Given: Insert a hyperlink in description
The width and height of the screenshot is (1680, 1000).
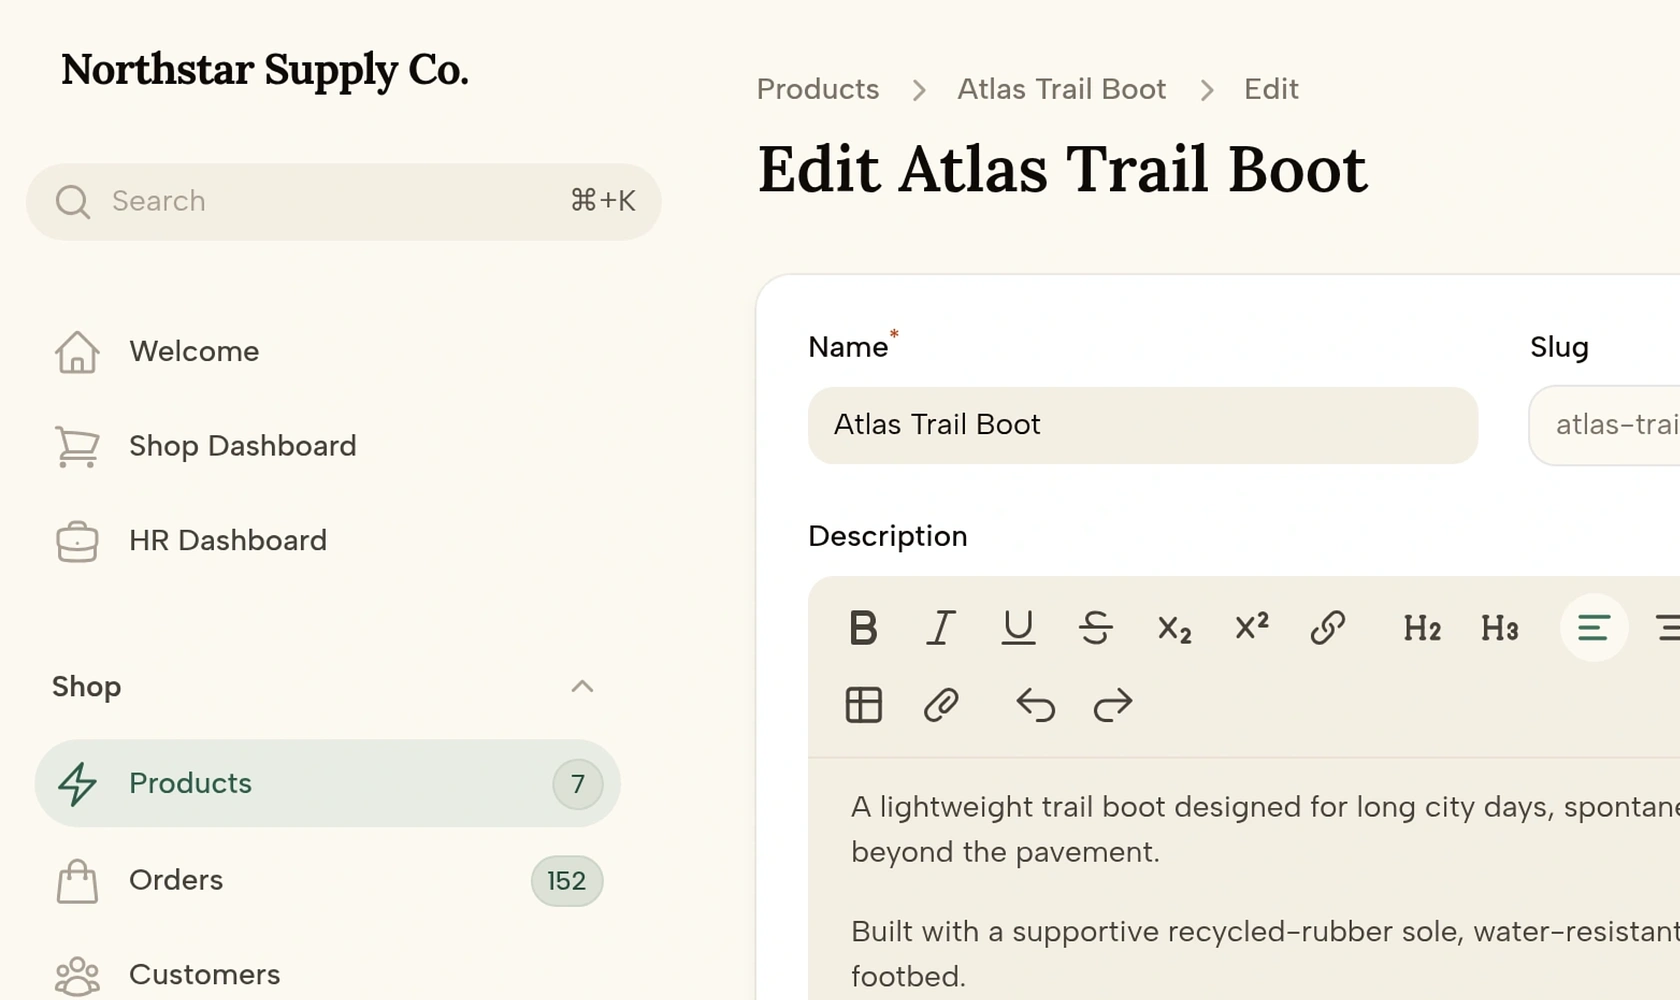Looking at the screenshot, I should pos(1328,628).
